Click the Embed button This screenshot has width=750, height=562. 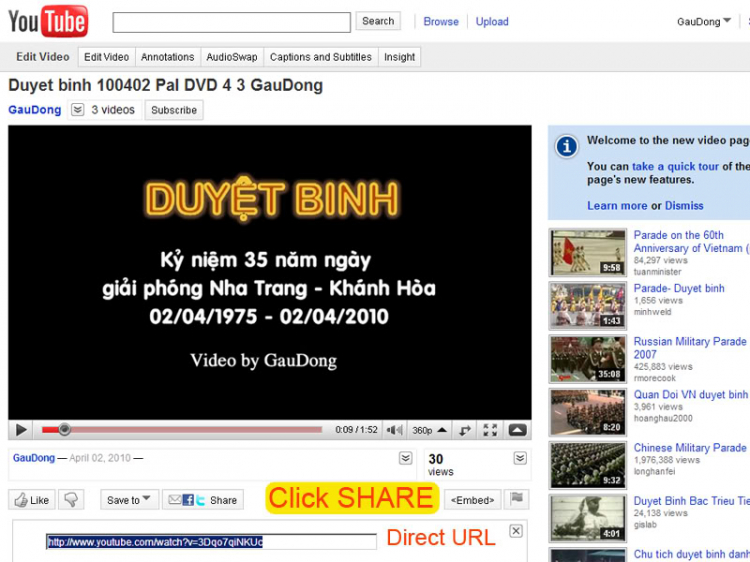coord(473,500)
